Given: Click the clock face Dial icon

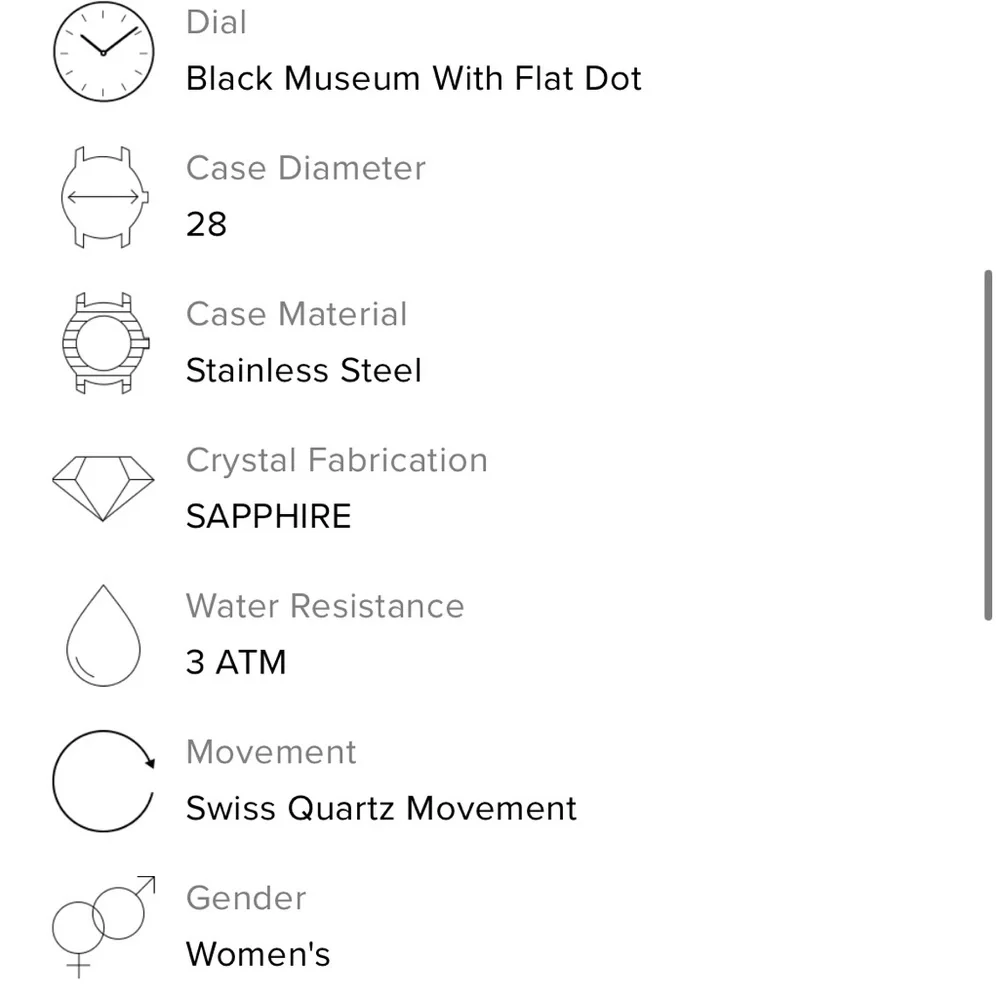Looking at the screenshot, I should point(103,52).
